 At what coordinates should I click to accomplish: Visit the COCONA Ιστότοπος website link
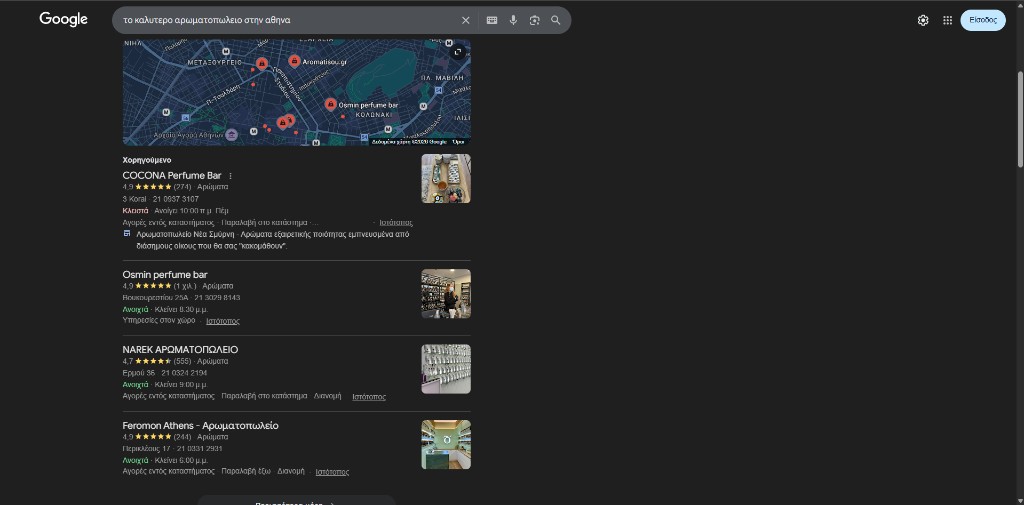point(396,222)
